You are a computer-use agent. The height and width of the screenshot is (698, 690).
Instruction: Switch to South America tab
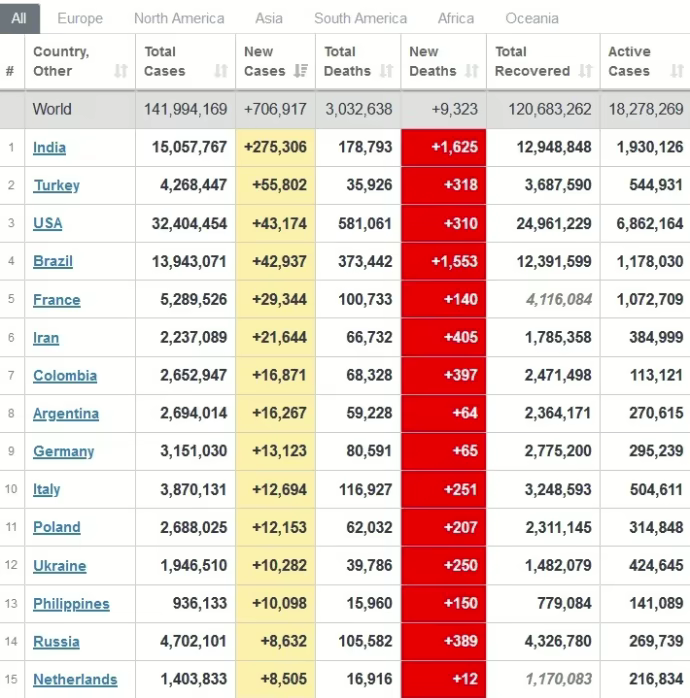click(x=360, y=18)
